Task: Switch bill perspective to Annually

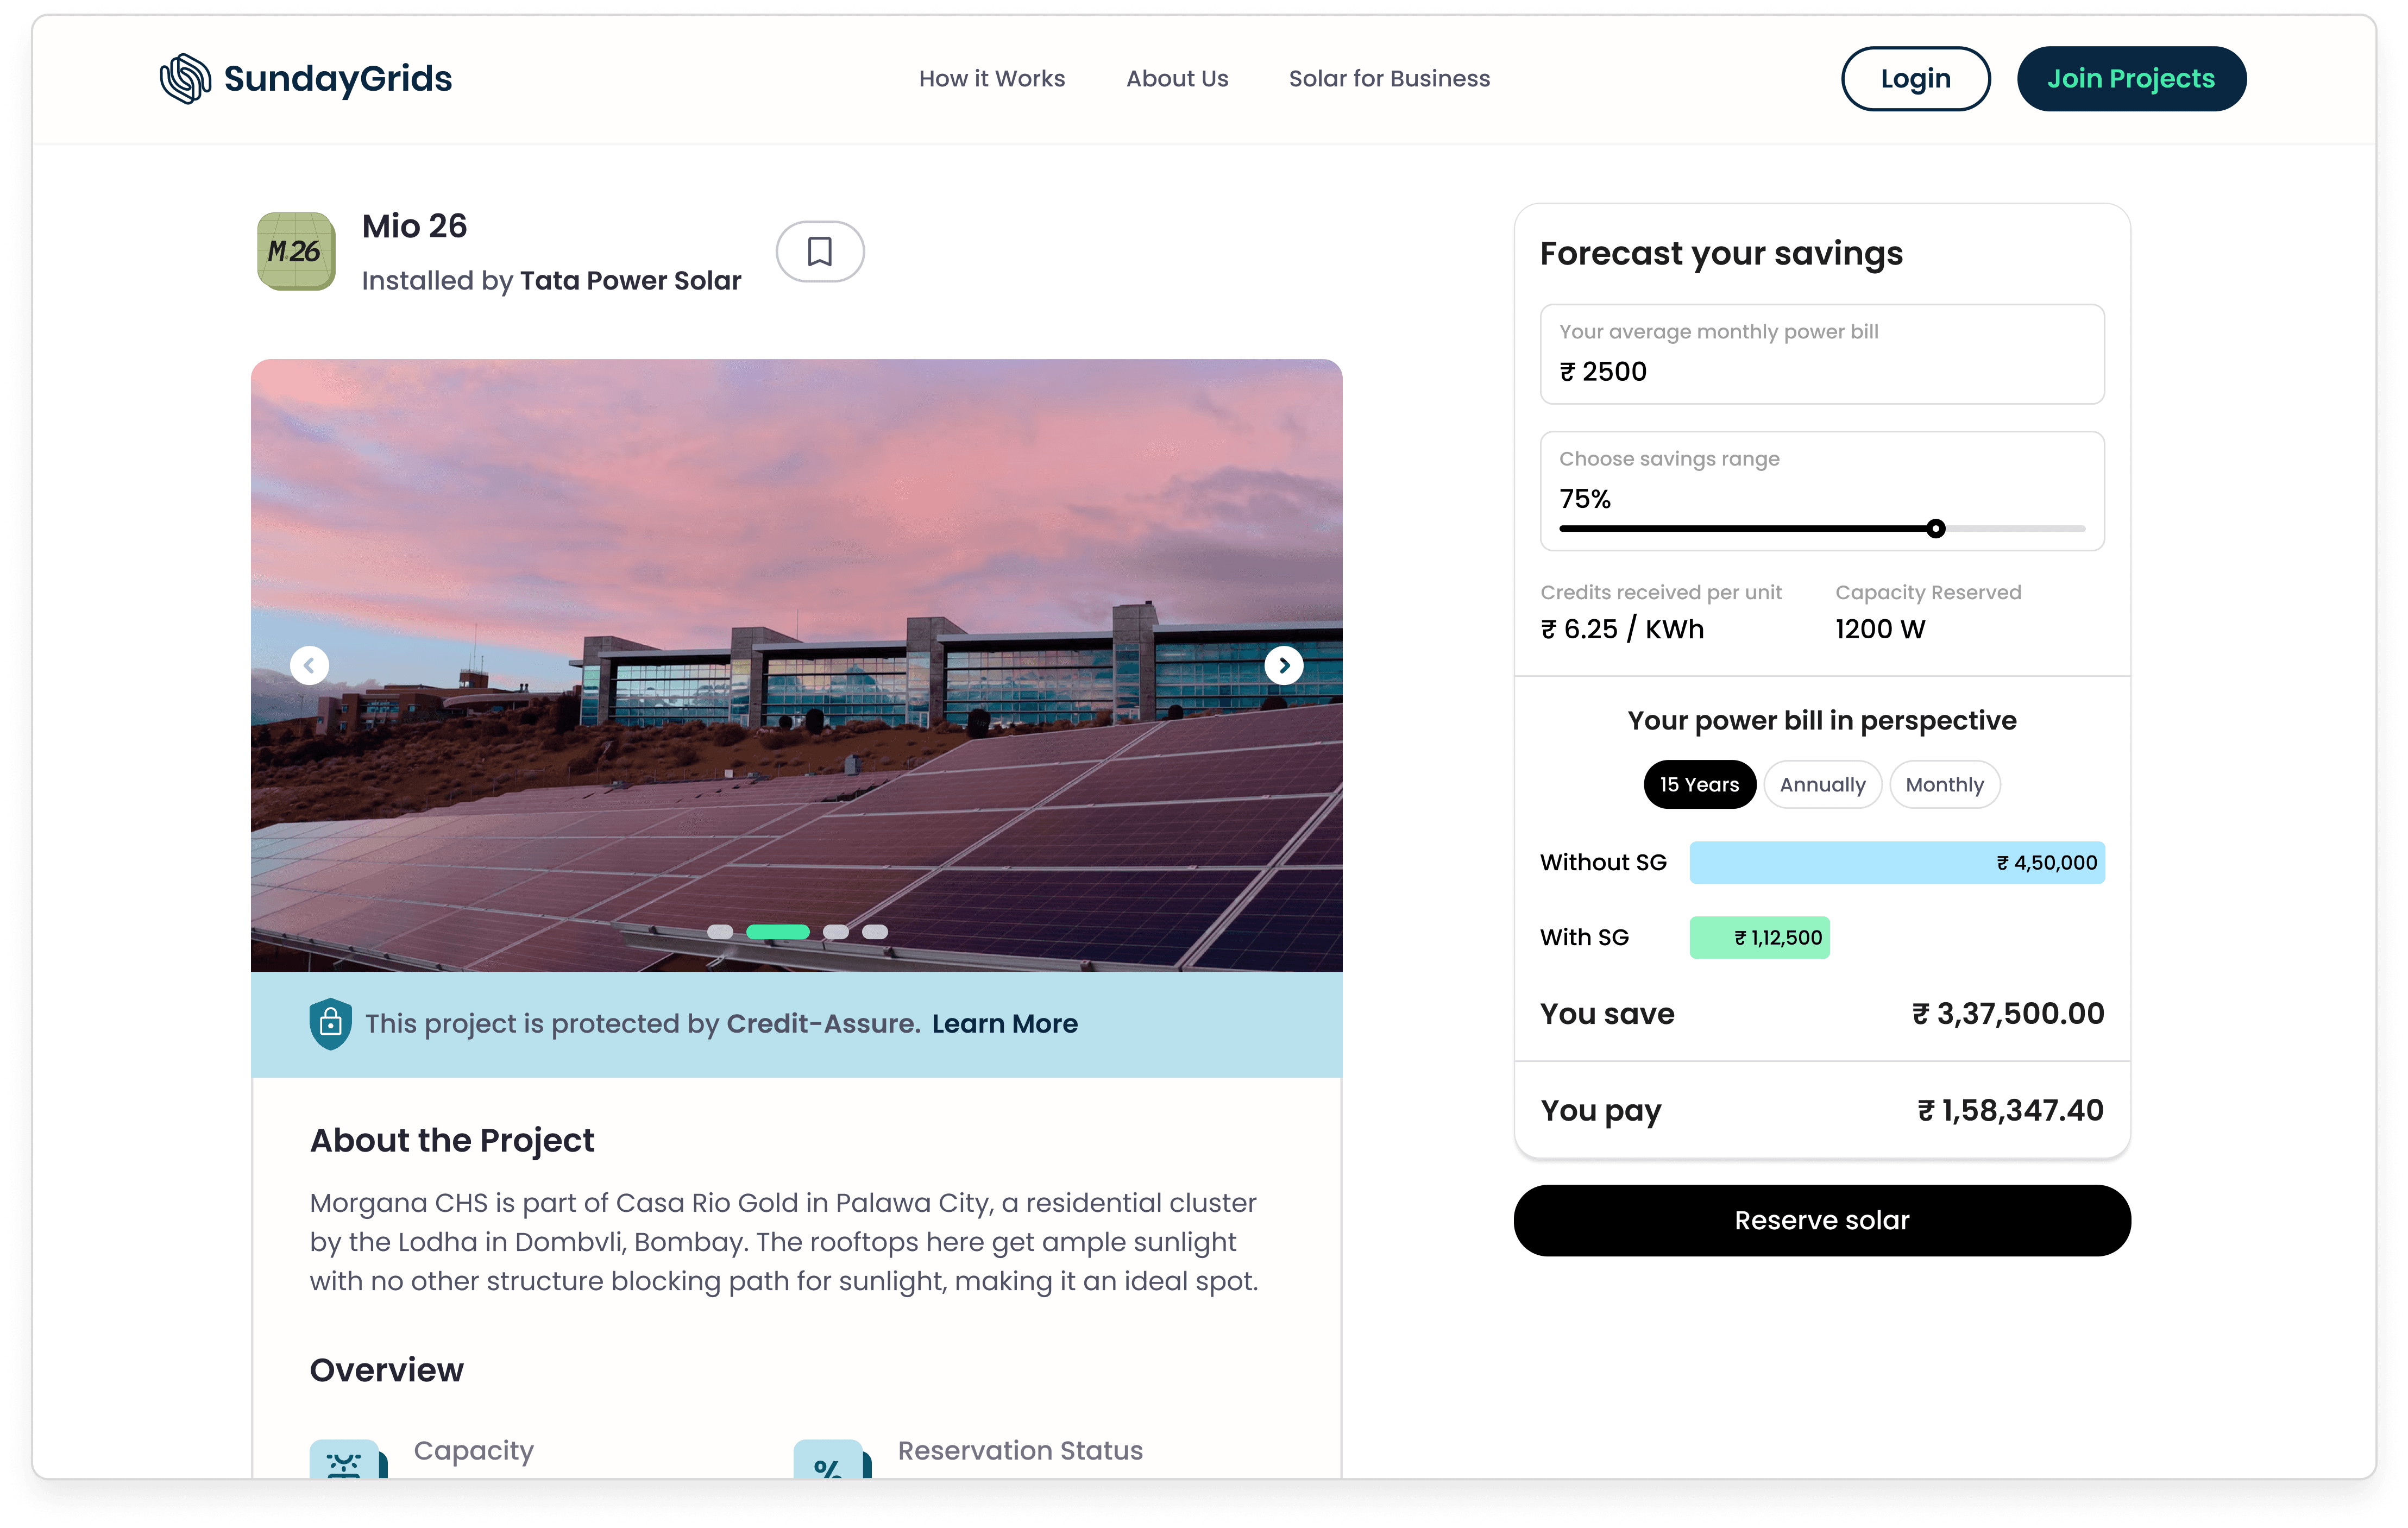Action: [1822, 785]
